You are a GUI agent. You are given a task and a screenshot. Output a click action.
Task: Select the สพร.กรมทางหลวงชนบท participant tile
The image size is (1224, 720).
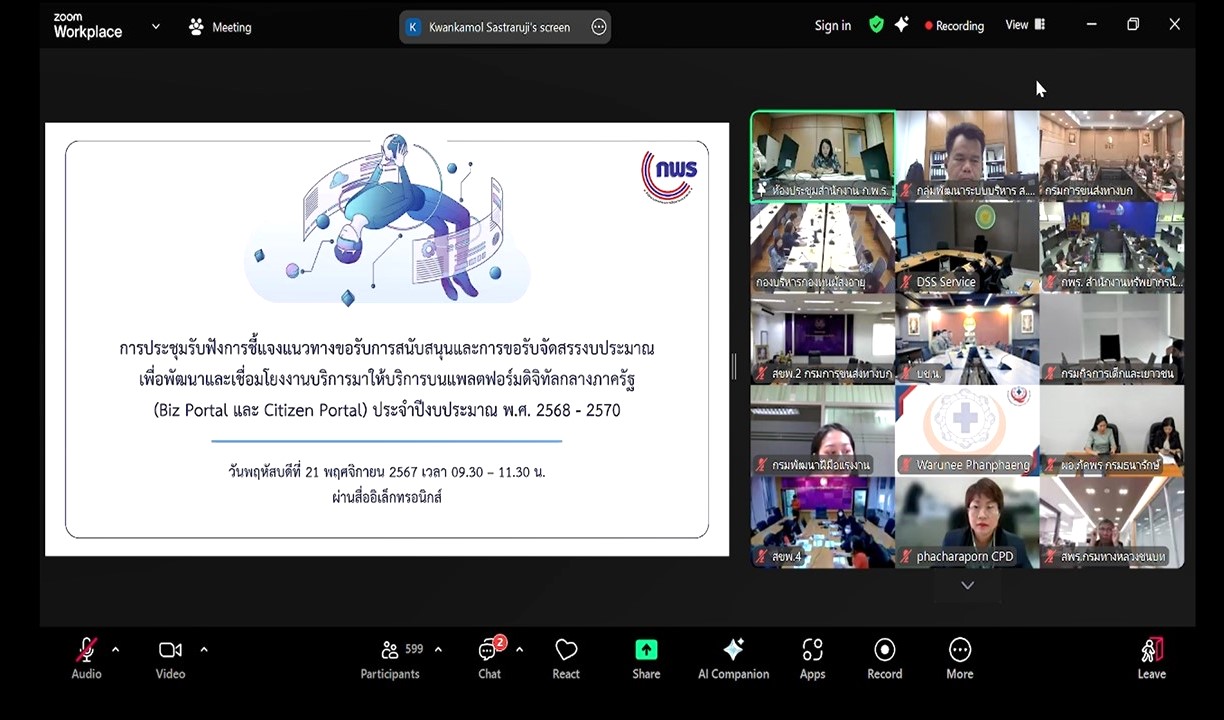(1112, 522)
